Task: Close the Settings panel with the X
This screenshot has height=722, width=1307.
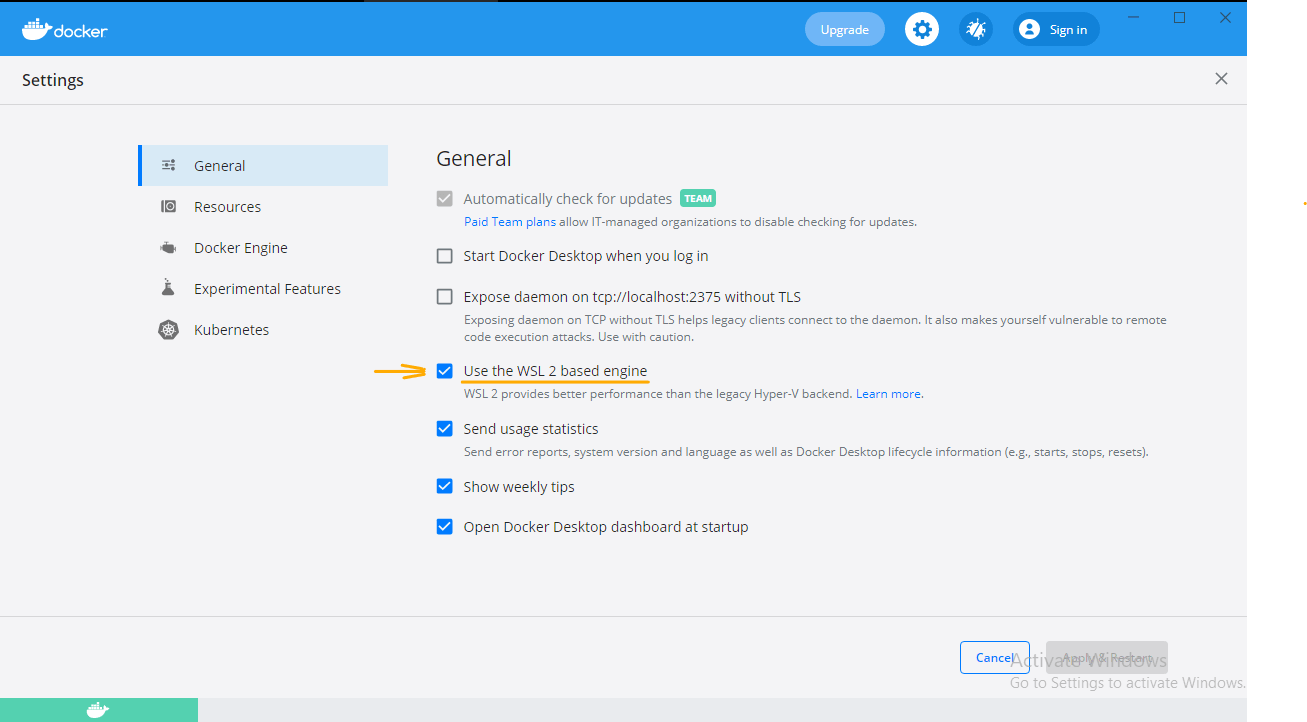Action: pos(1221,79)
